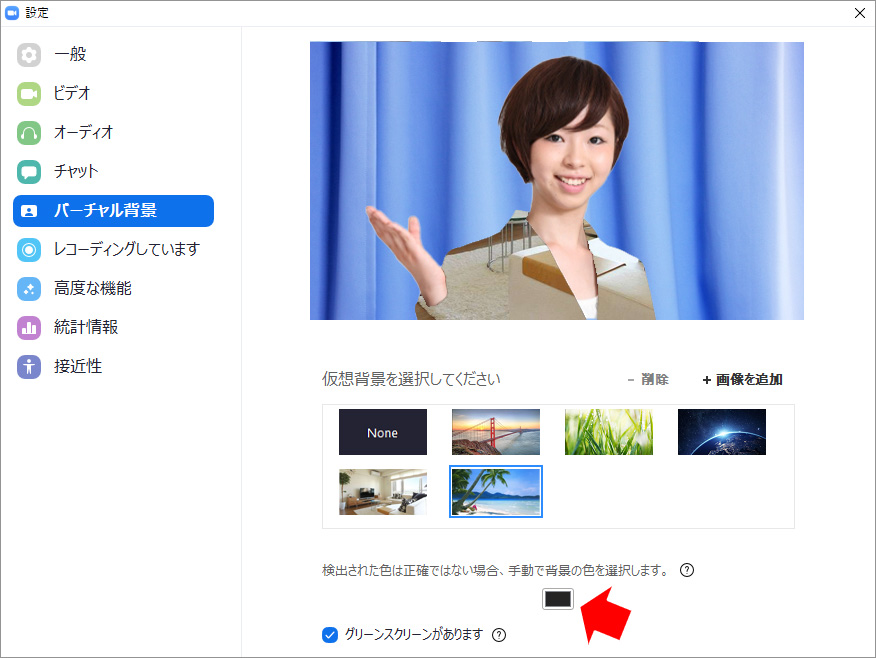Pick the black background color swatch
This screenshot has height=658, width=876.
(557, 598)
